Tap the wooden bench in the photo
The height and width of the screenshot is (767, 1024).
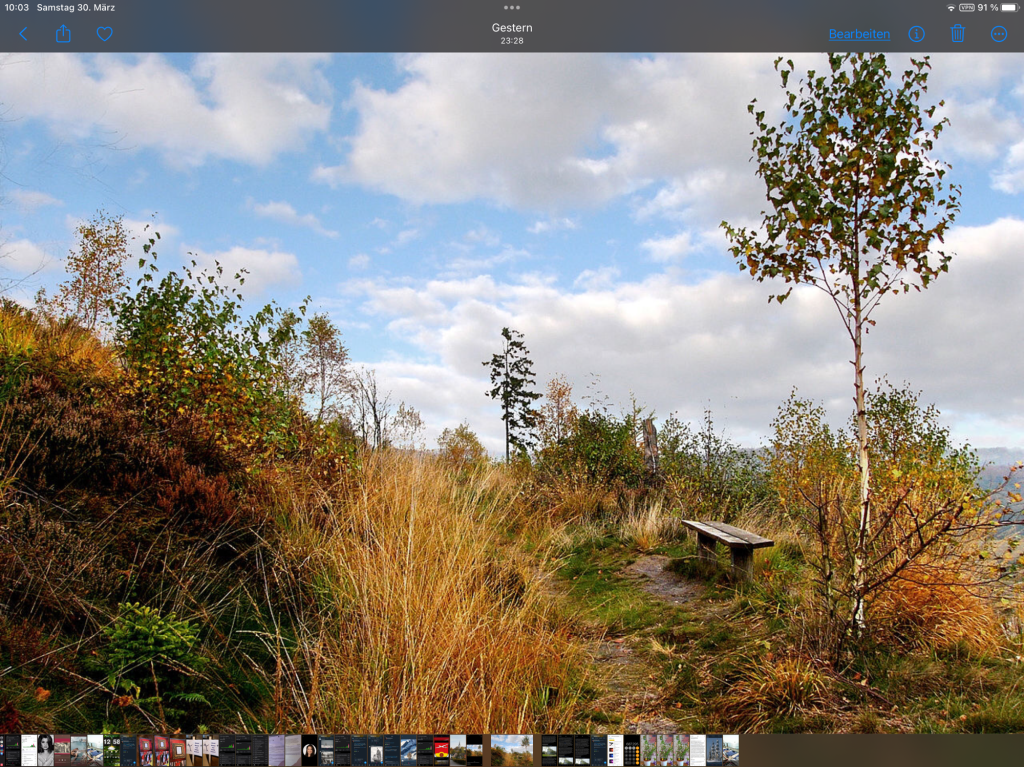click(728, 541)
